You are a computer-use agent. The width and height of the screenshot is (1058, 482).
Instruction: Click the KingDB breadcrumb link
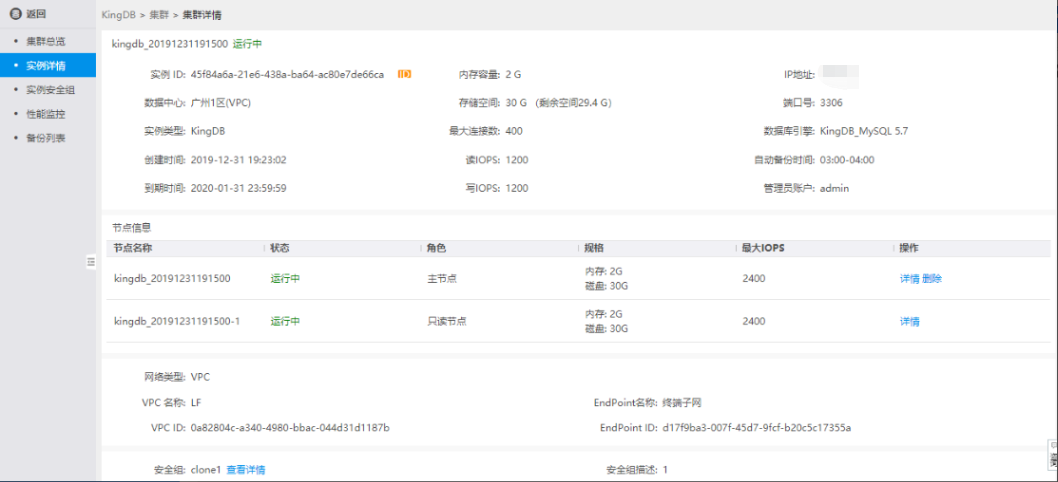(x=119, y=16)
